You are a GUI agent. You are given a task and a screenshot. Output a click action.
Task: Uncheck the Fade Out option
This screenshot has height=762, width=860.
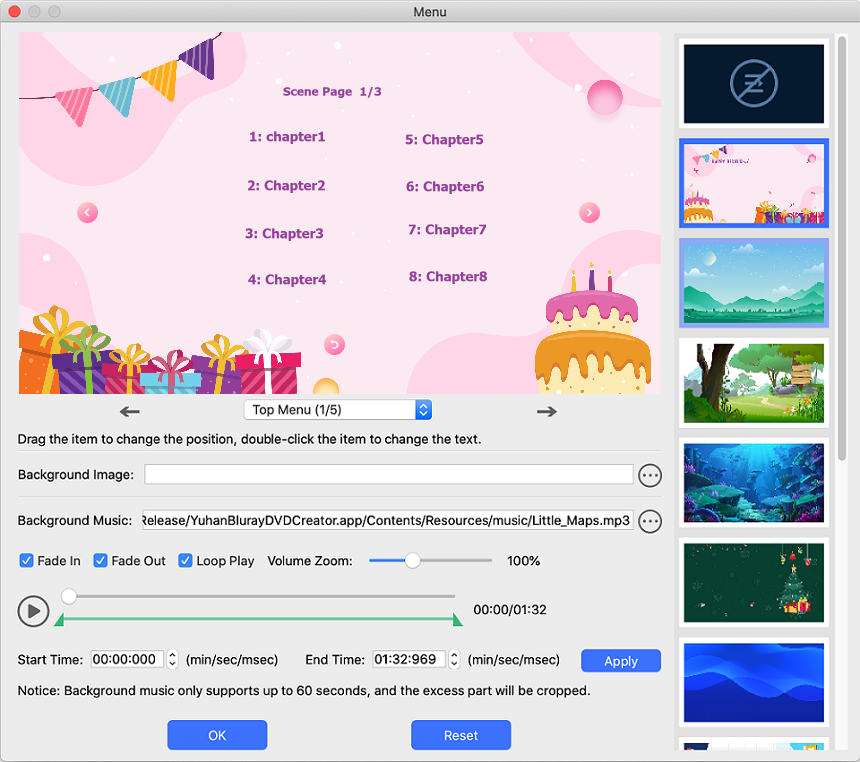click(101, 561)
